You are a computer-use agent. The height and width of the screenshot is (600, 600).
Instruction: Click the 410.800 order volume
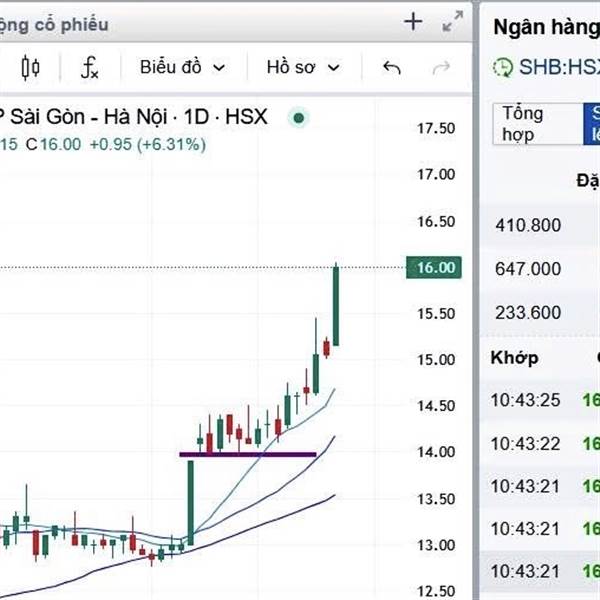tap(528, 225)
